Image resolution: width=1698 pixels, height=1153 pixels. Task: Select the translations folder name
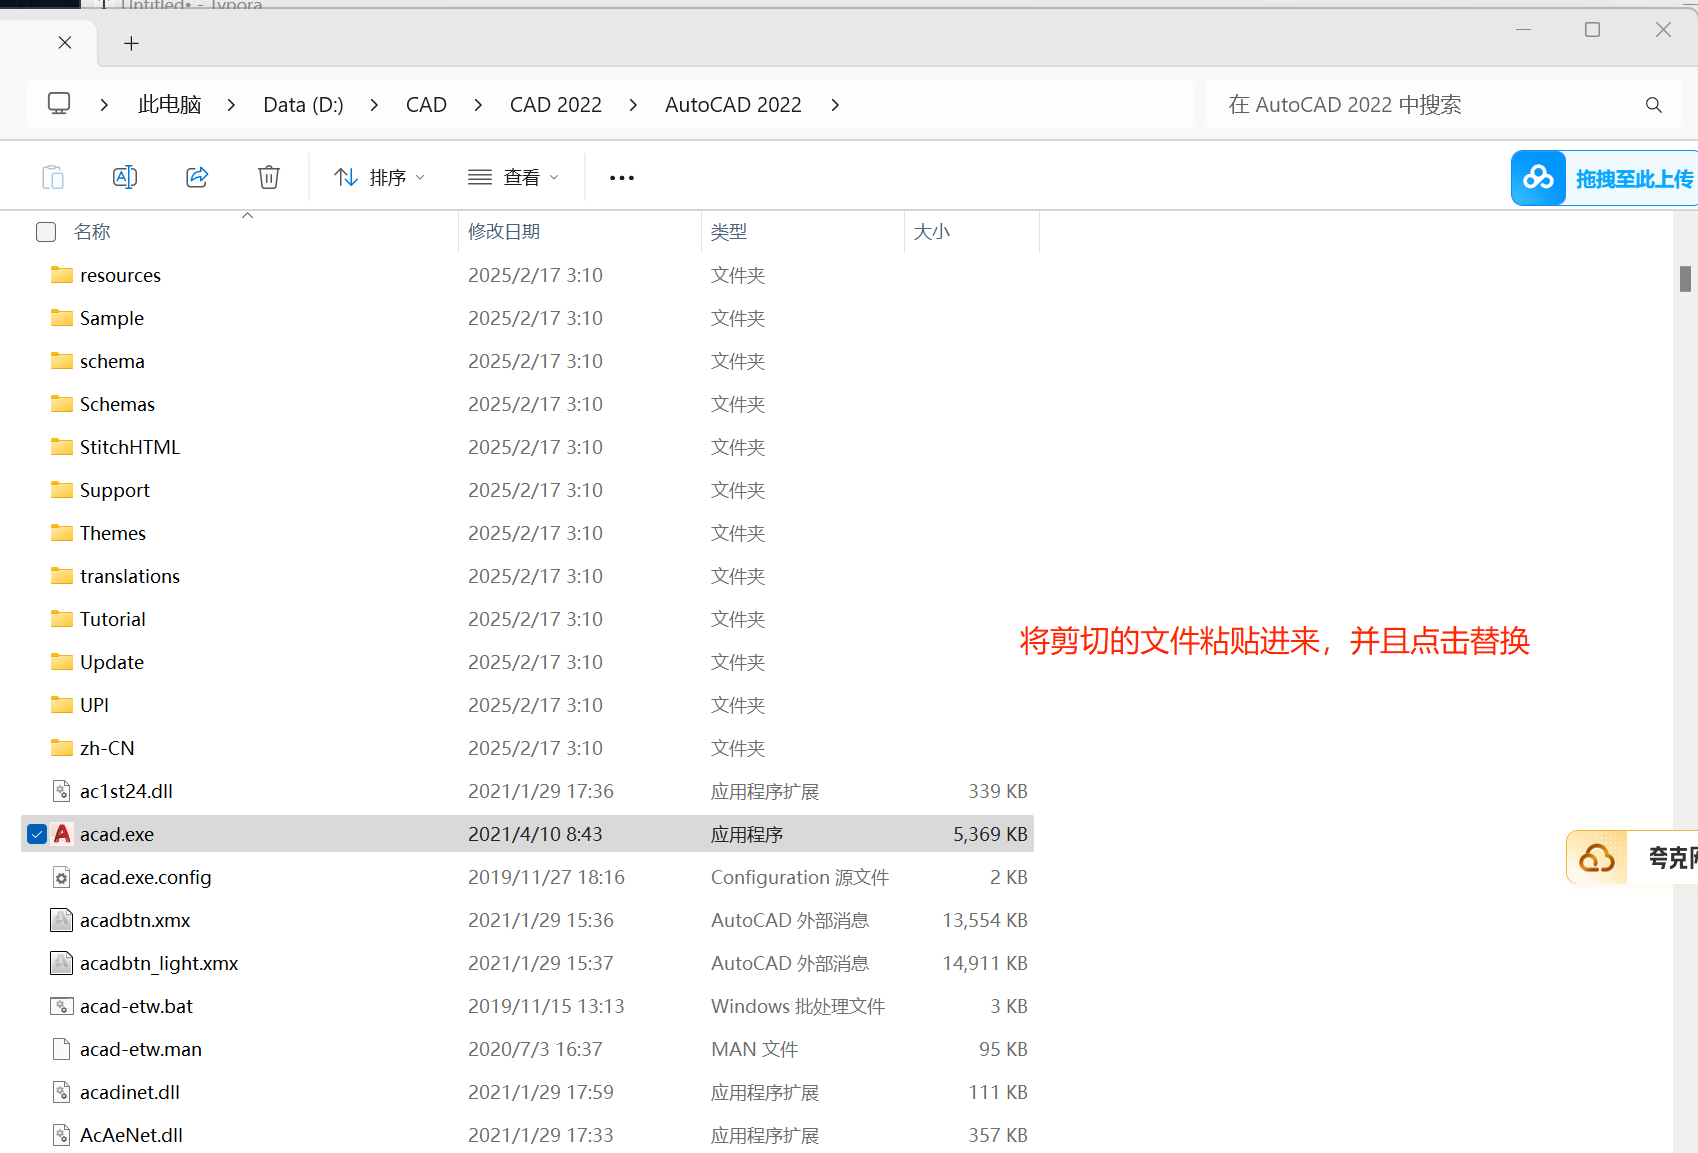tap(130, 576)
